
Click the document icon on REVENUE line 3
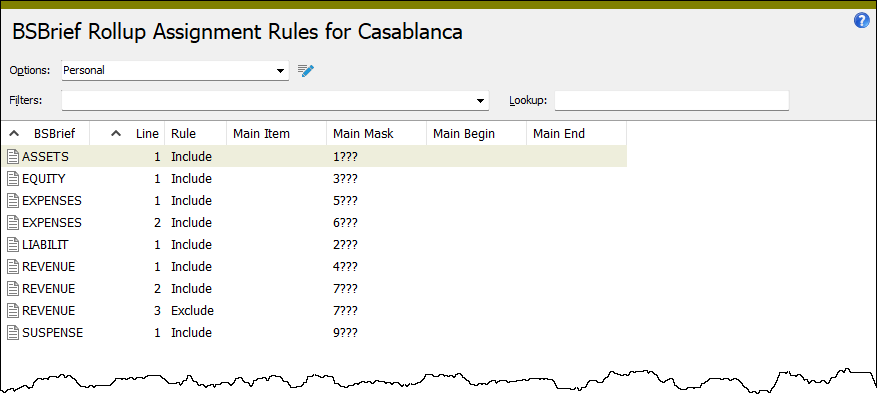[13, 310]
